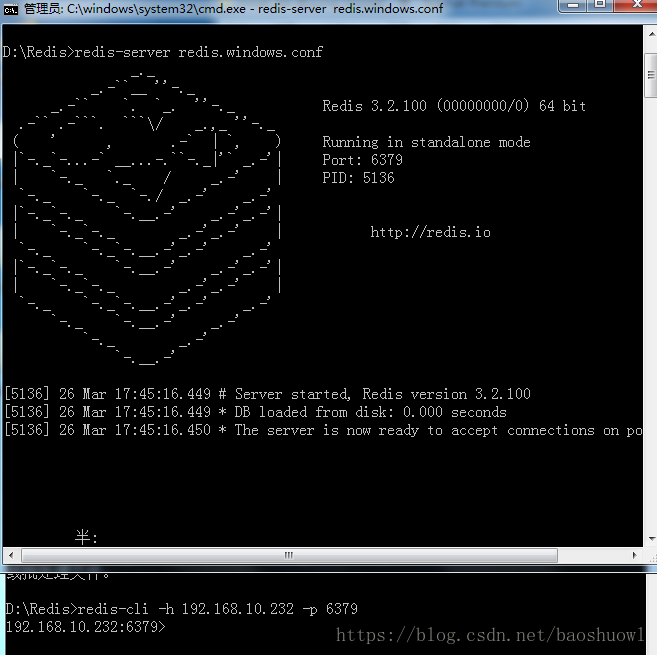Click the 'server is now ready' log line
The height and width of the screenshot is (655, 657).
coord(323,430)
